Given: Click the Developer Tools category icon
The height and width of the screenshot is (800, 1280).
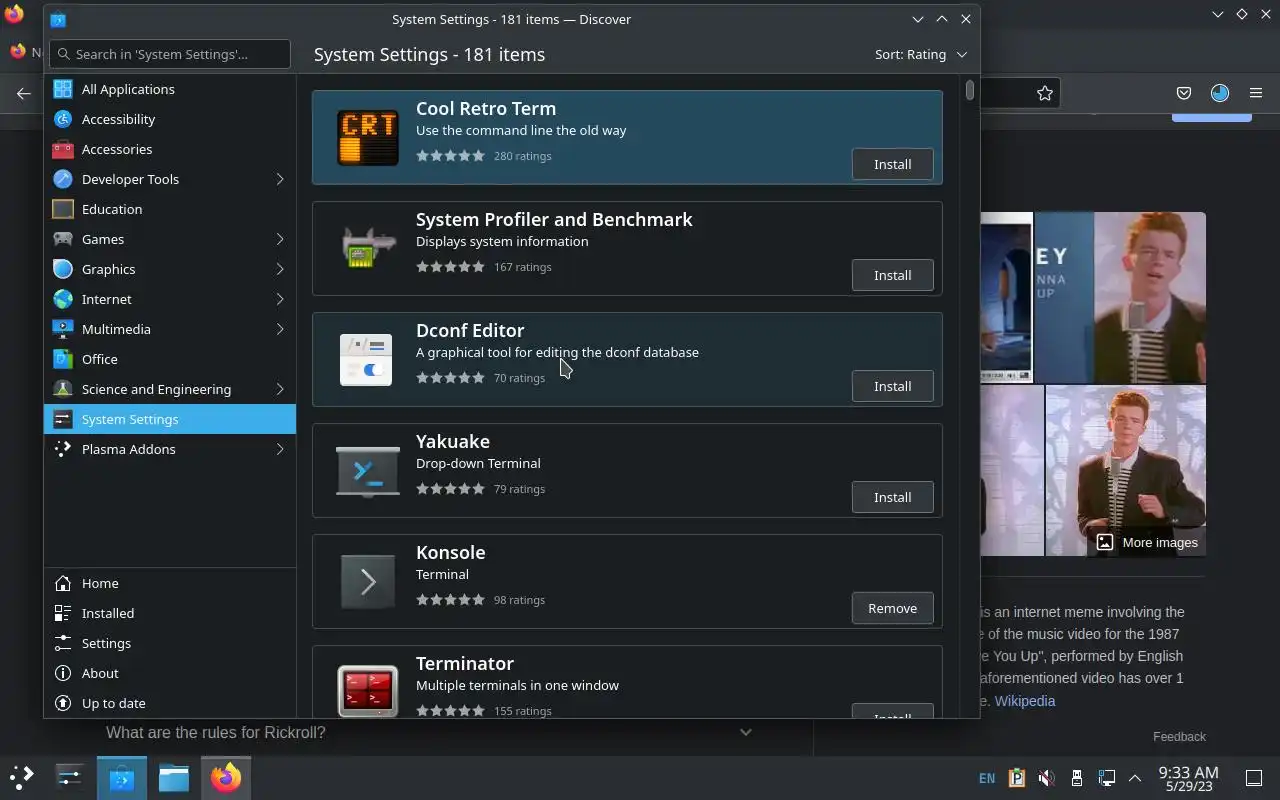Looking at the screenshot, I should click(x=63, y=179).
